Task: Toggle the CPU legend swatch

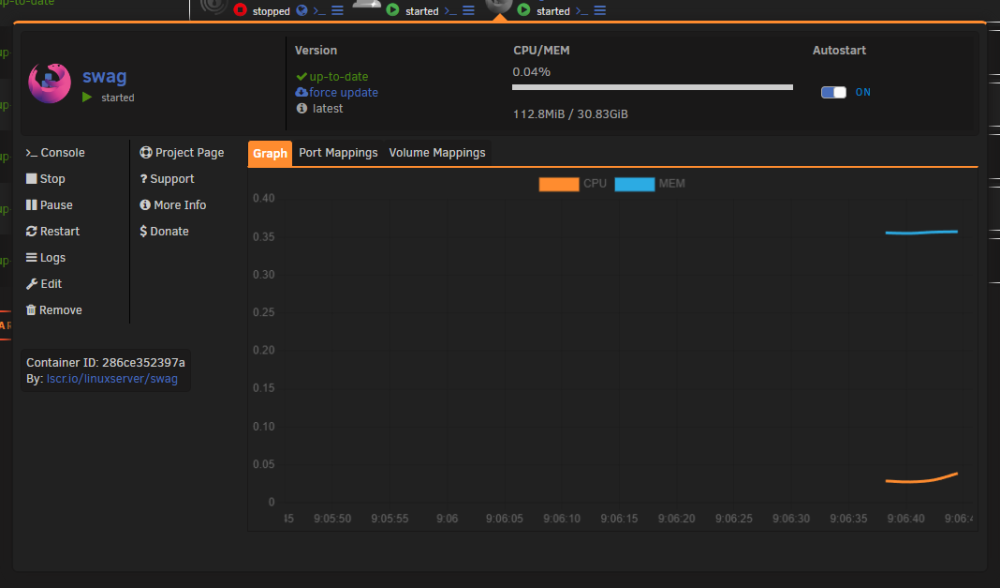Action: 559,184
